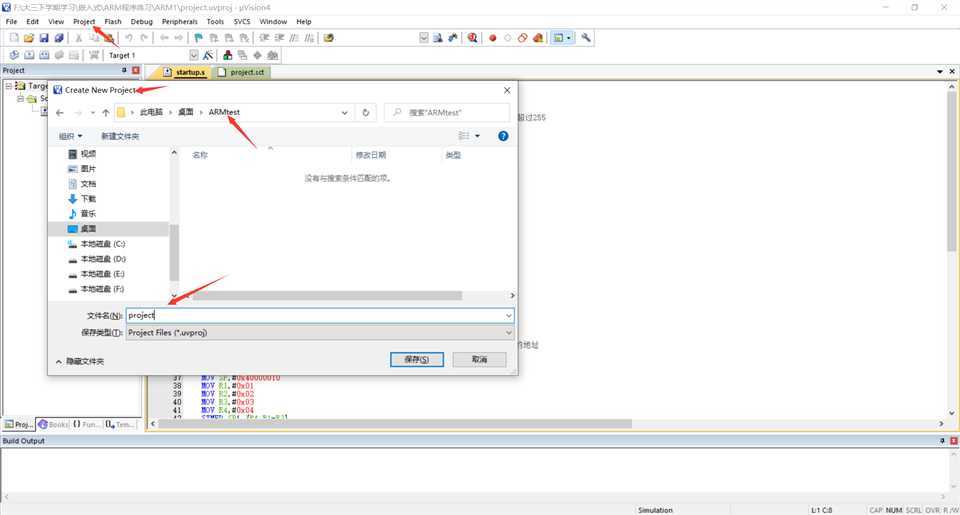This screenshot has width=960, height=515.
Task: Open Manage Project Items icon
Action: coord(228,55)
